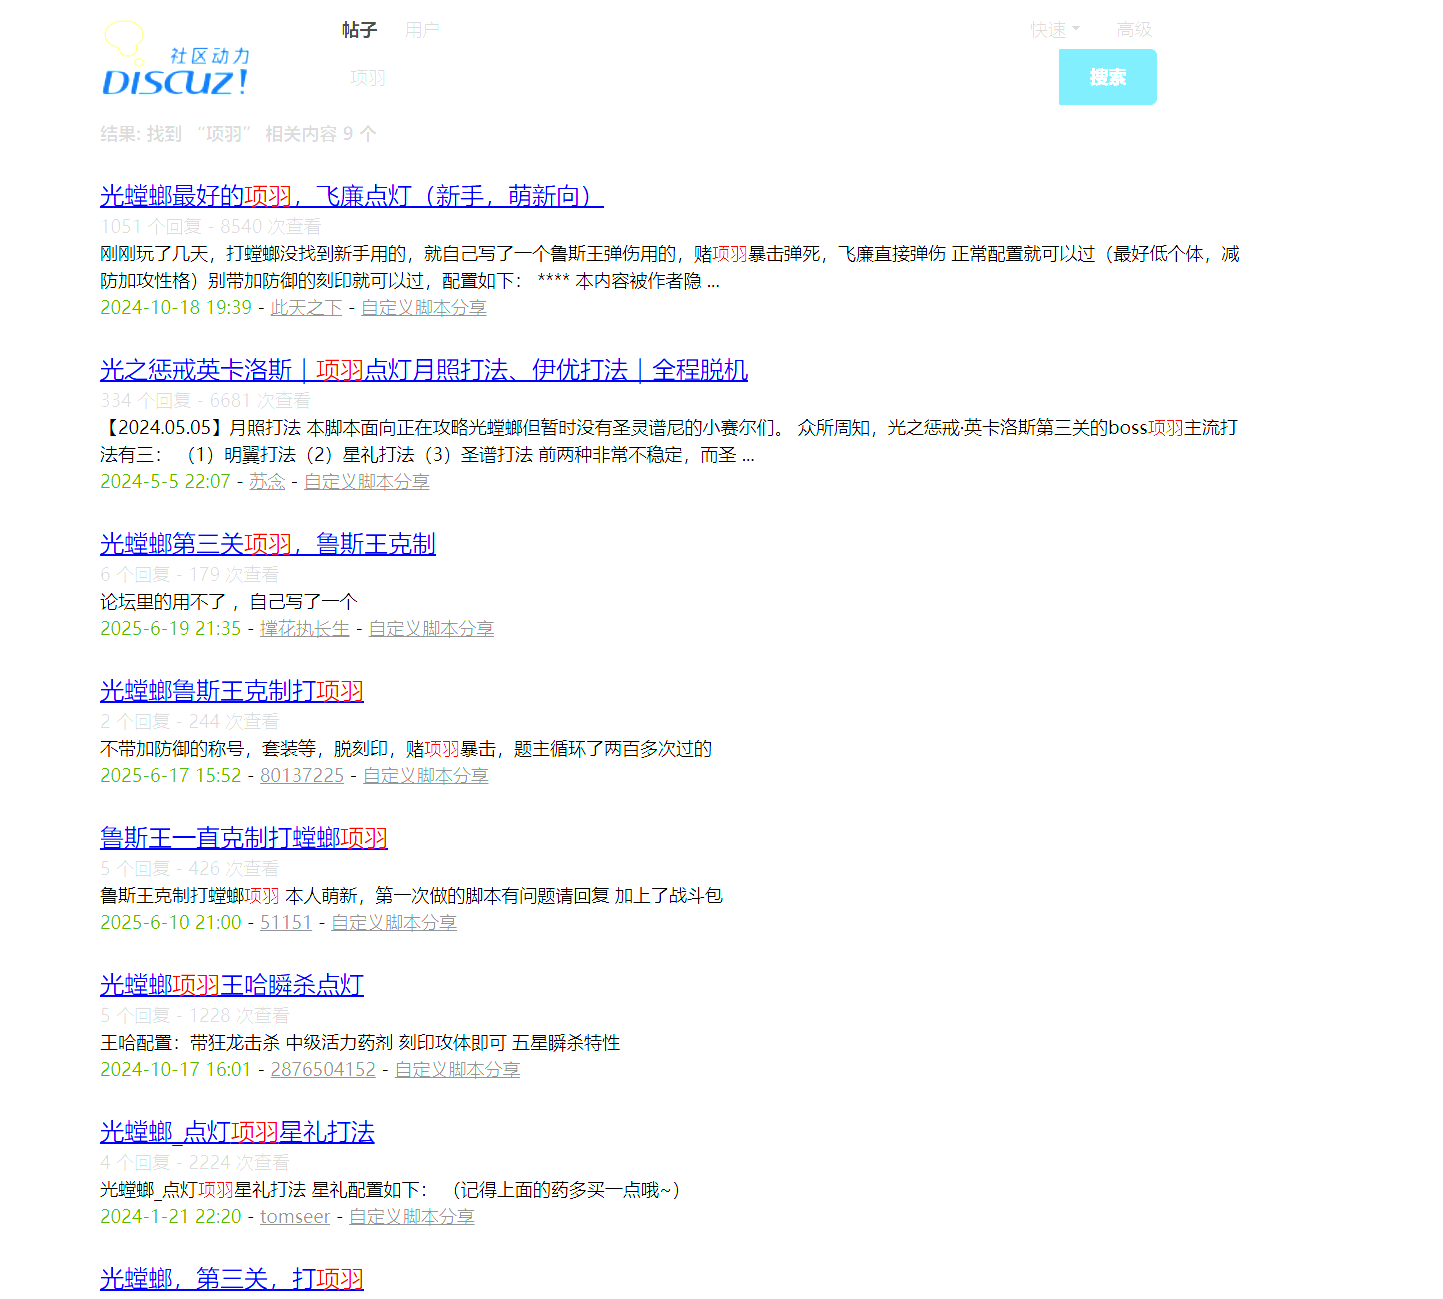Click stats text 5 个回复 - 1228 次查看

point(195,1016)
